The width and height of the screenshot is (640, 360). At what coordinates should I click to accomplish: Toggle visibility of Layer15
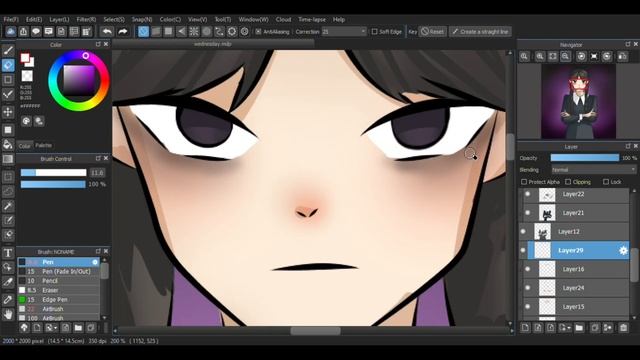click(x=527, y=307)
